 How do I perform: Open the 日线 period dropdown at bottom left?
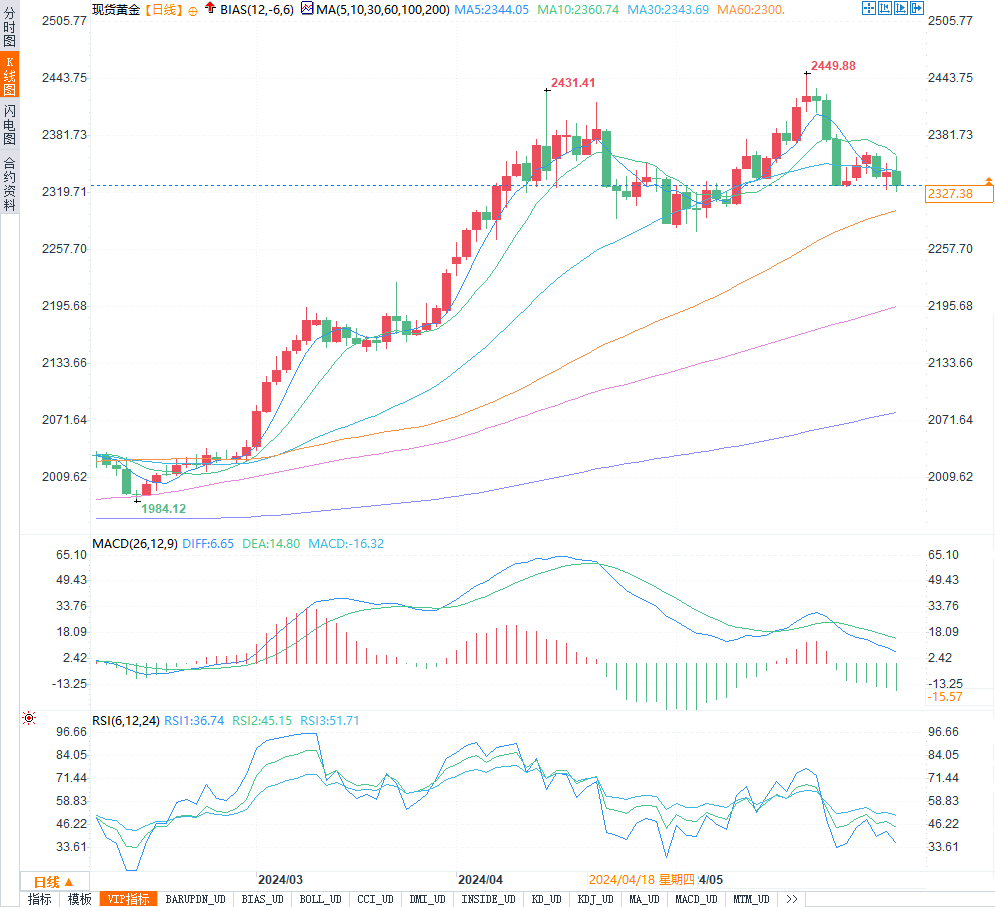tap(52, 881)
